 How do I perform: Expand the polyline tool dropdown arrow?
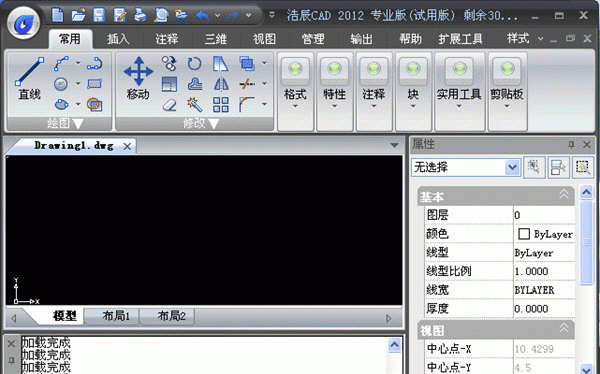(78, 63)
